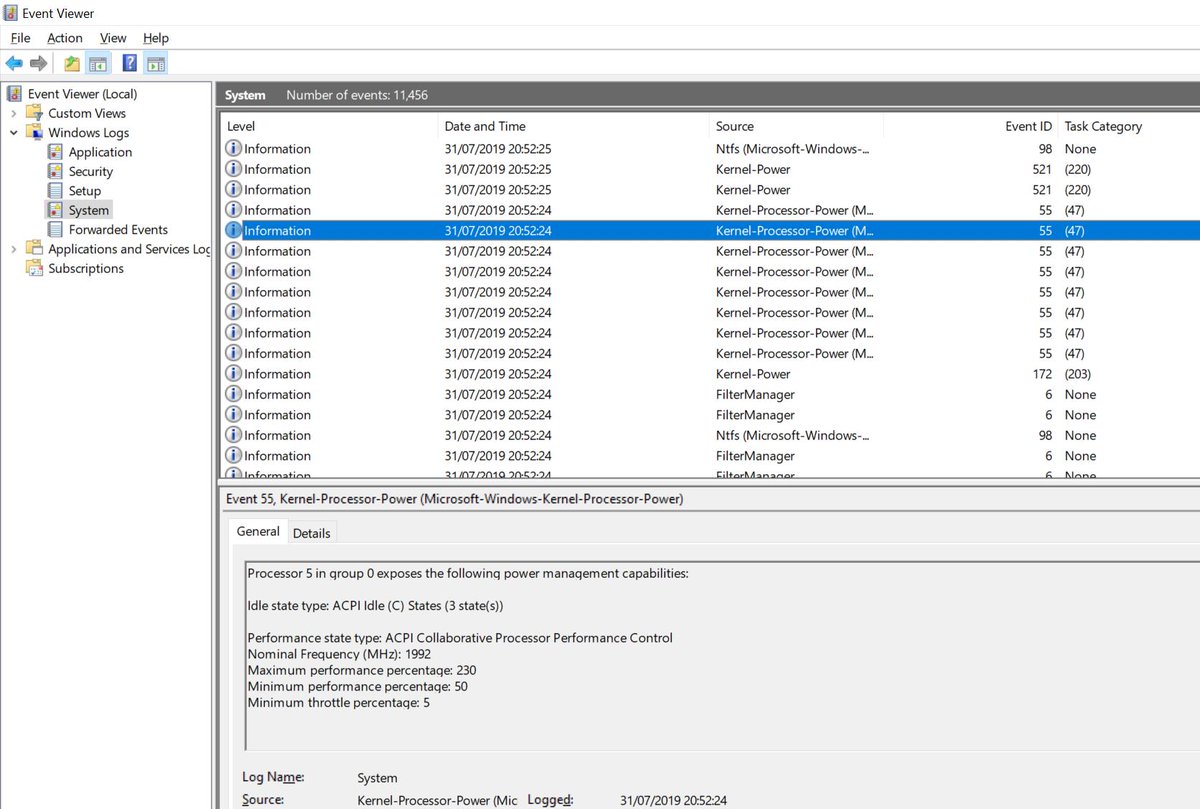Open the Help menu
1200x809 pixels.
(156, 38)
